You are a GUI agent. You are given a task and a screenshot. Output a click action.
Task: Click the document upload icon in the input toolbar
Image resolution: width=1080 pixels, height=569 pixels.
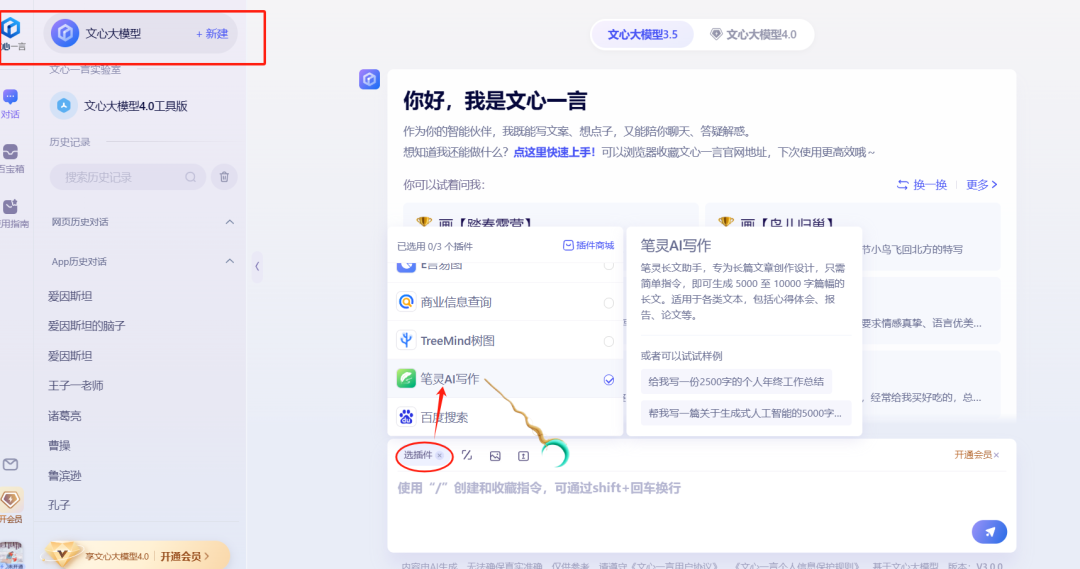click(x=523, y=456)
